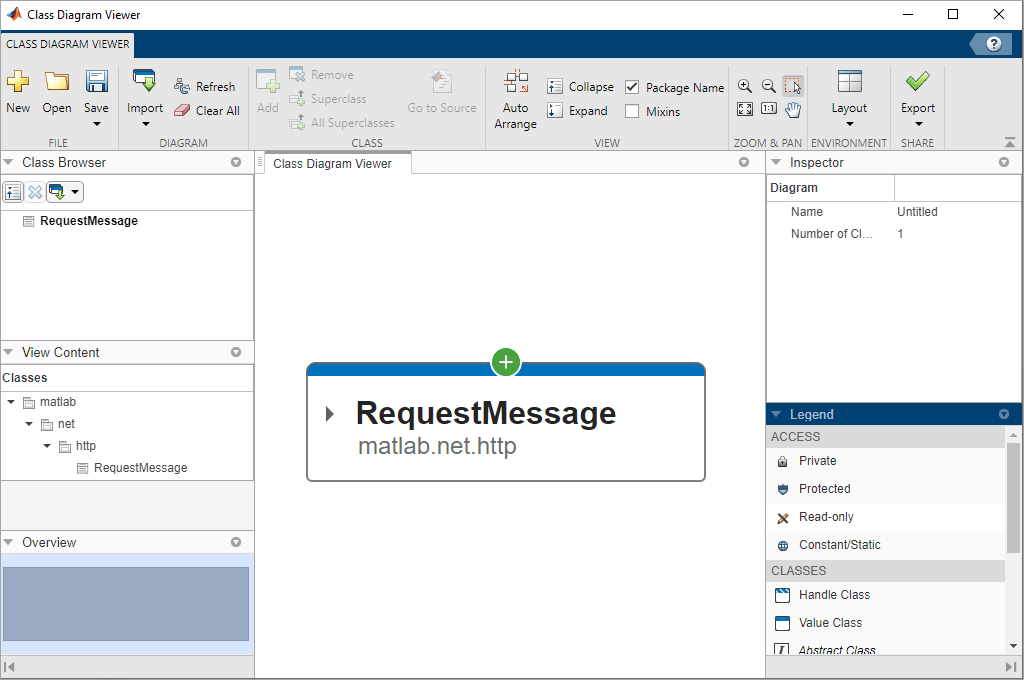Activate the Pan hand tool
This screenshot has height=680, width=1024.
tap(793, 108)
